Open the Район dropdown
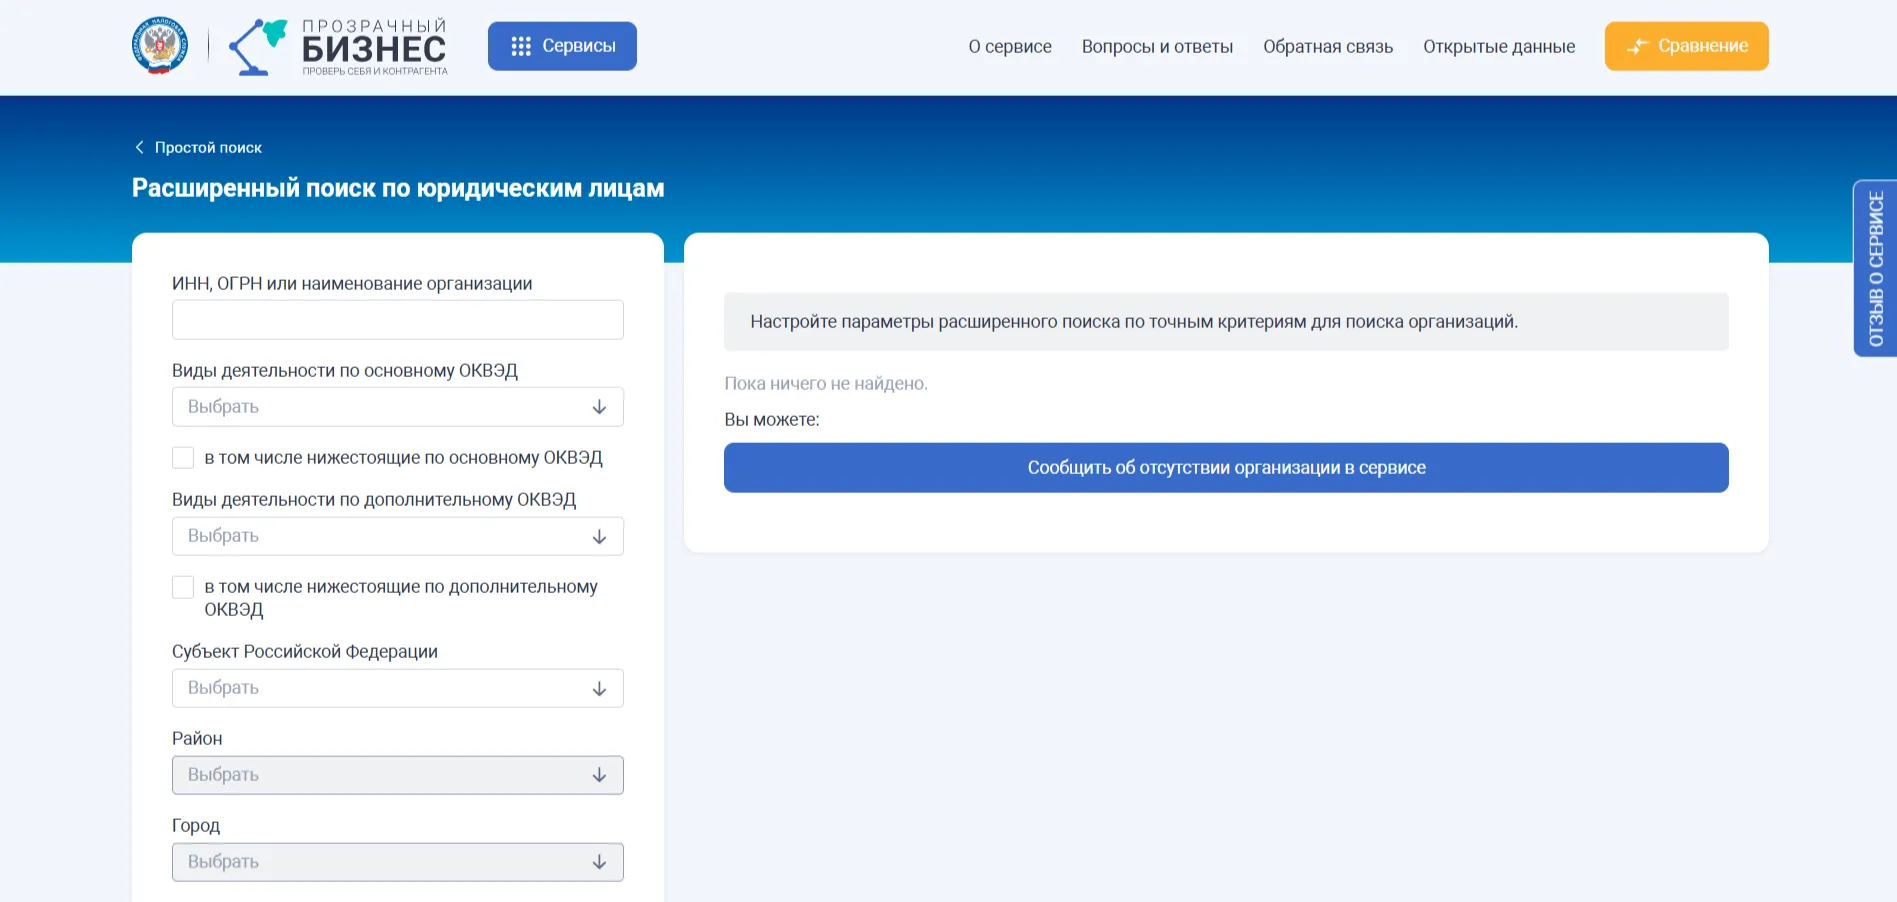This screenshot has width=1897, height=902. [x=397, y=774]
